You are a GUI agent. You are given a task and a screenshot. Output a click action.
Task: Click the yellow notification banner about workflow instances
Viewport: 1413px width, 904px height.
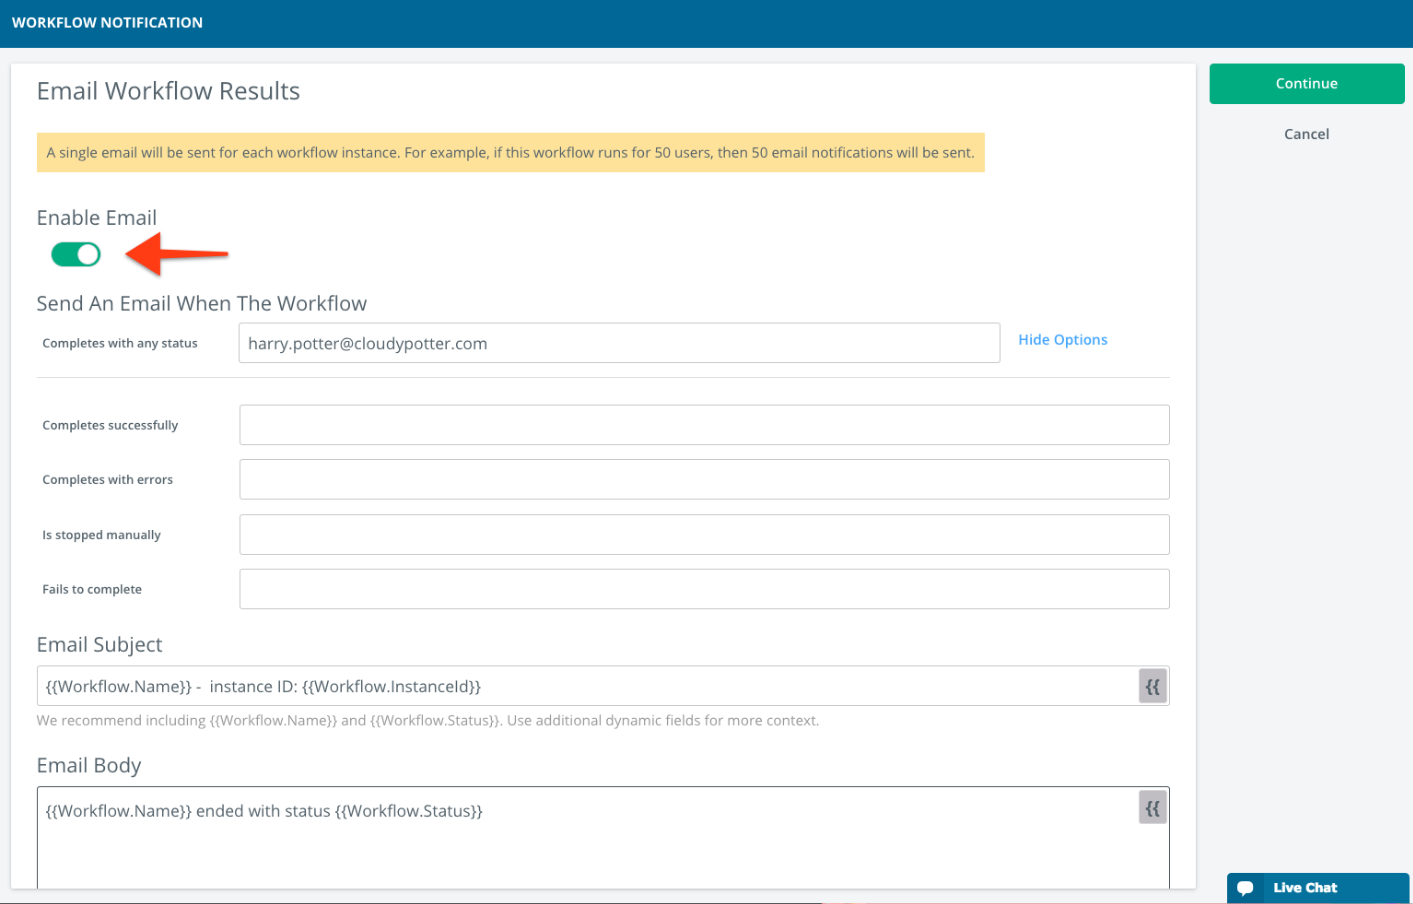[x=510, y=152]
